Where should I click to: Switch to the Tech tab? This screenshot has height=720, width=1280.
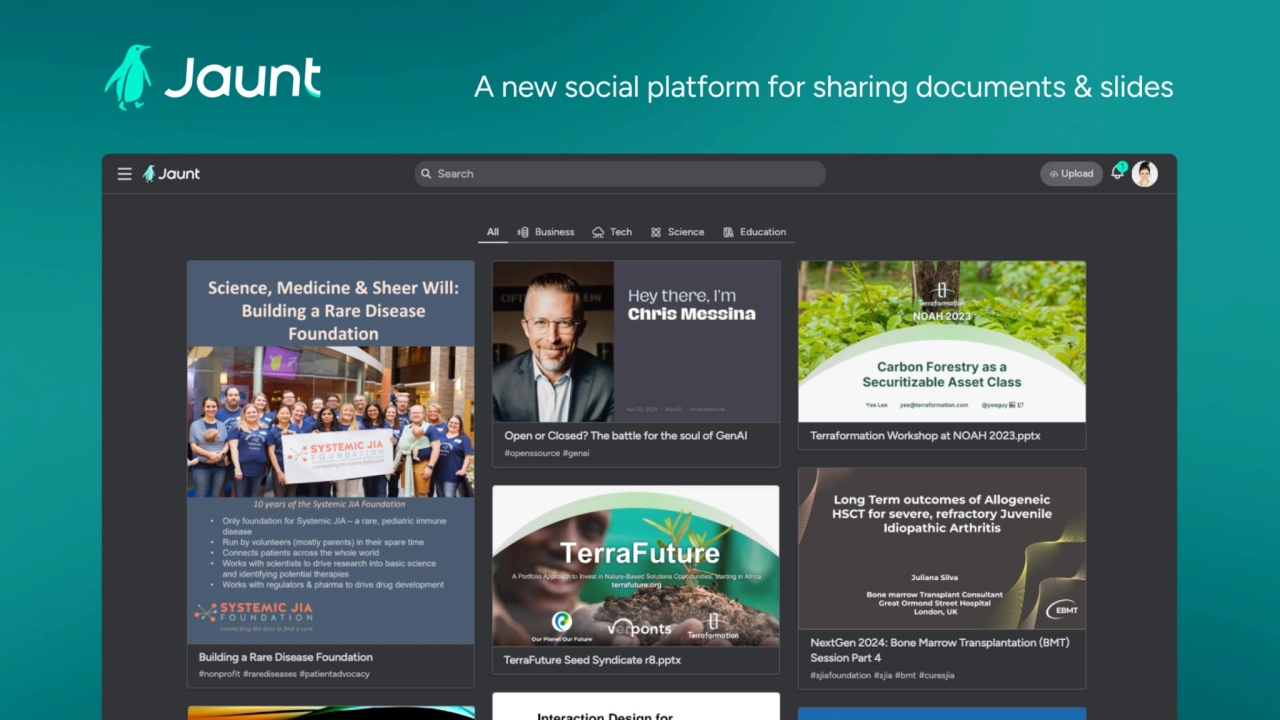[x=612, y=232]
